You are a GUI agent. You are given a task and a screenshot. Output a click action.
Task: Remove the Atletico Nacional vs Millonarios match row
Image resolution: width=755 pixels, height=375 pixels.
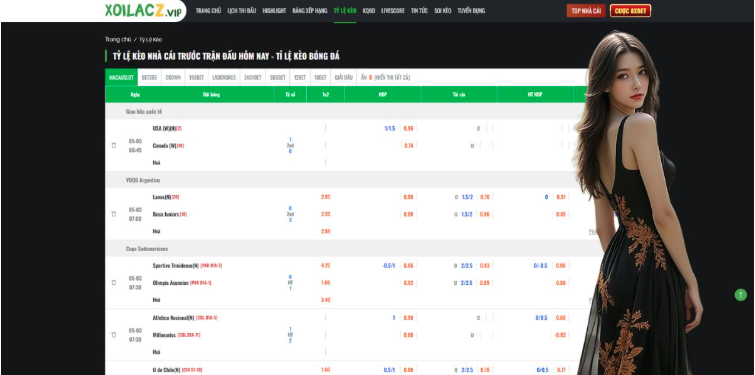[114, 335]
